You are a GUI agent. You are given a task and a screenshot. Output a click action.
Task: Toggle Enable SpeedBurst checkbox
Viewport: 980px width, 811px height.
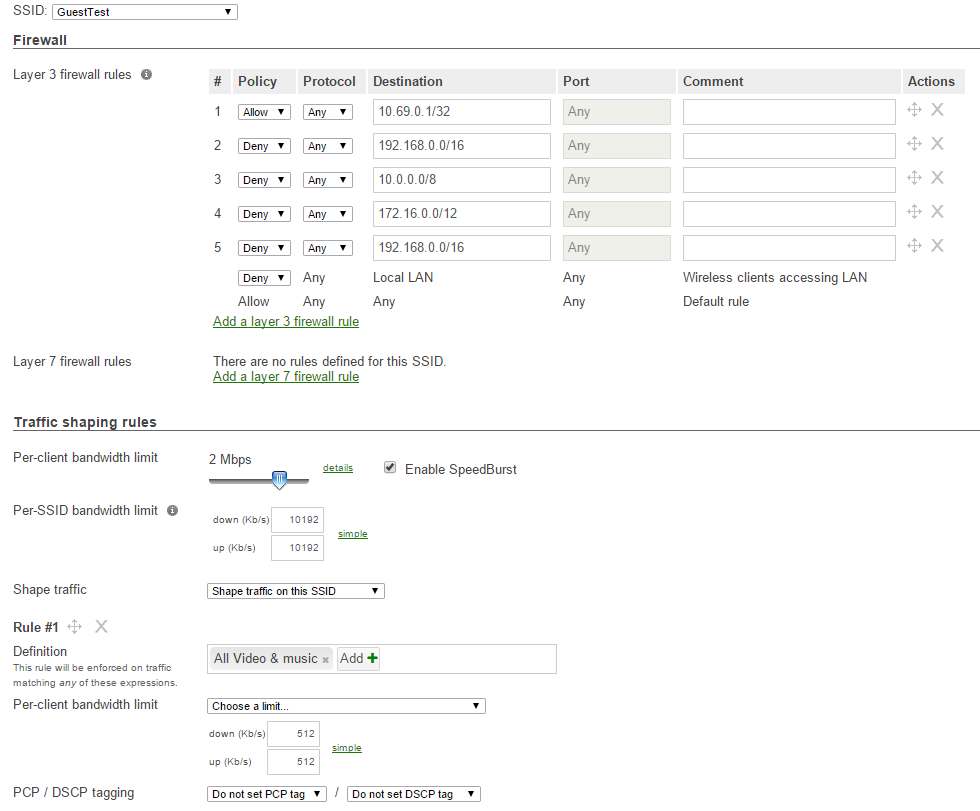click(390, 468)
